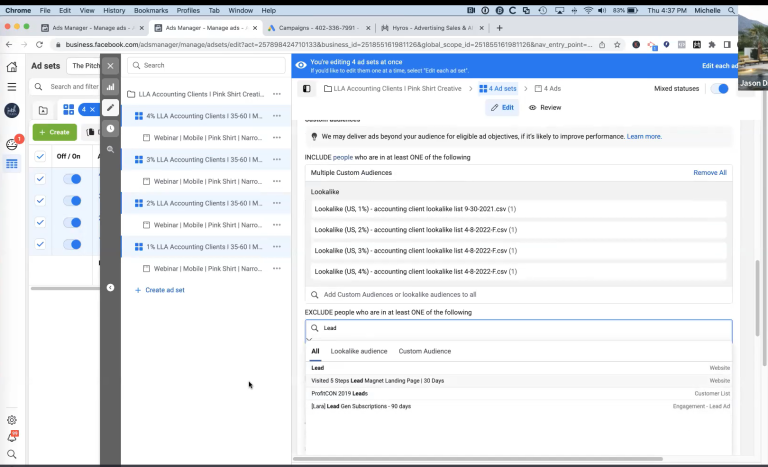Switch to the Lookalike audience tab
Viewport: 768px width, 467px height.
[x=358, y=351]
